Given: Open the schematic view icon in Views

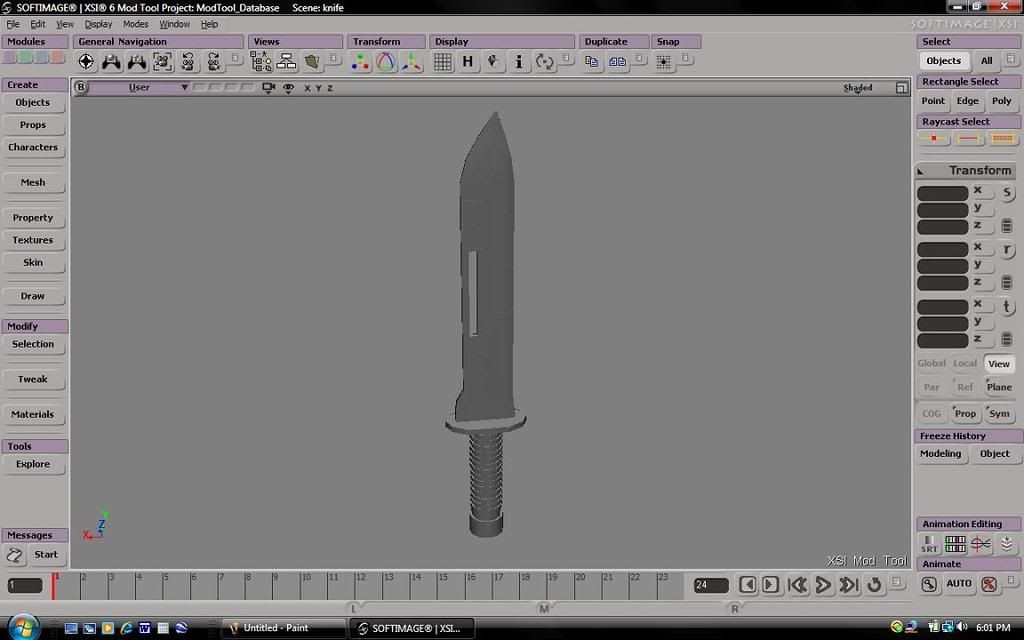Looking at the screenshot, I should point(286,62).
